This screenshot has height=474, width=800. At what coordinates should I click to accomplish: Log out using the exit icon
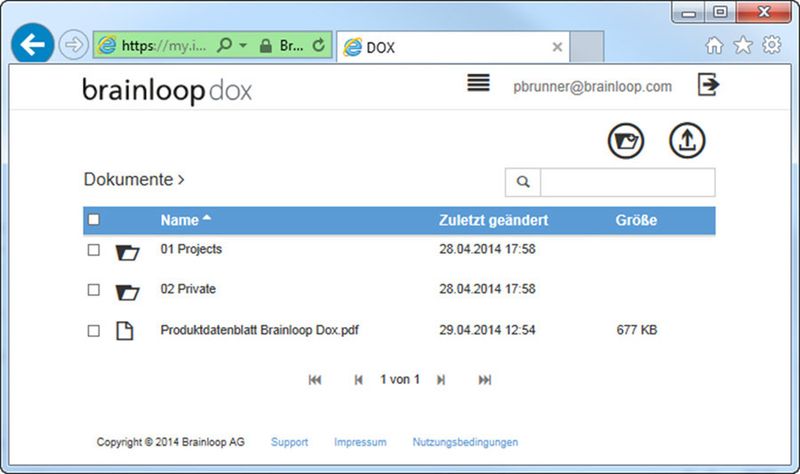[x=708, y=84]
